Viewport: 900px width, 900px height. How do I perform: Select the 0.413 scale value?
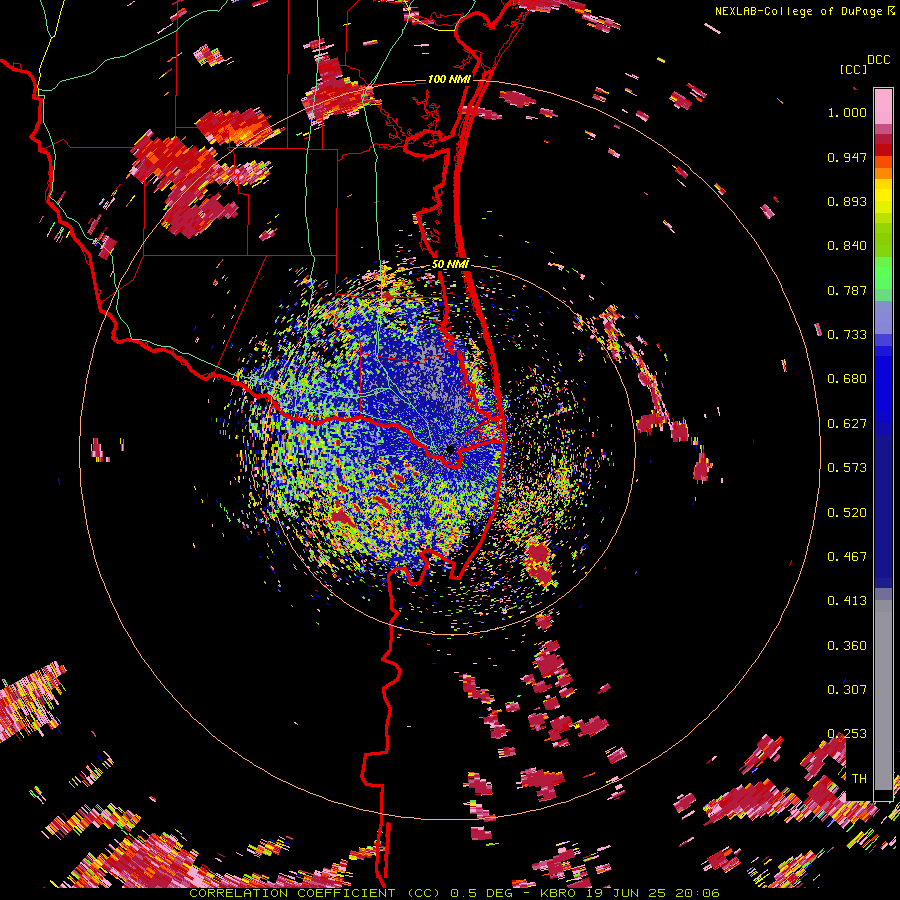[x=847, y=601]
